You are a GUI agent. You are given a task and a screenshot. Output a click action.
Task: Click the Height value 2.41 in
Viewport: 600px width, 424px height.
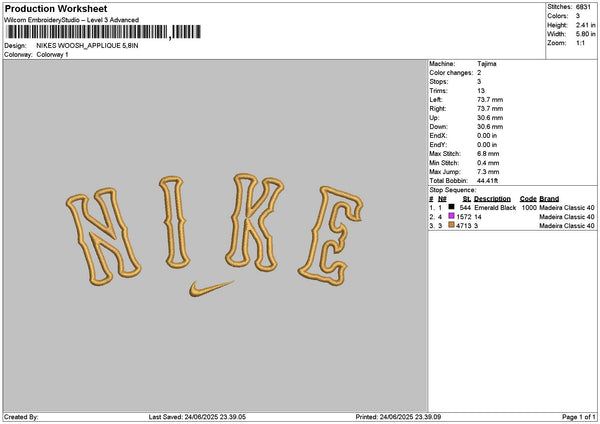pyautogui.click(x=585, y=25)
